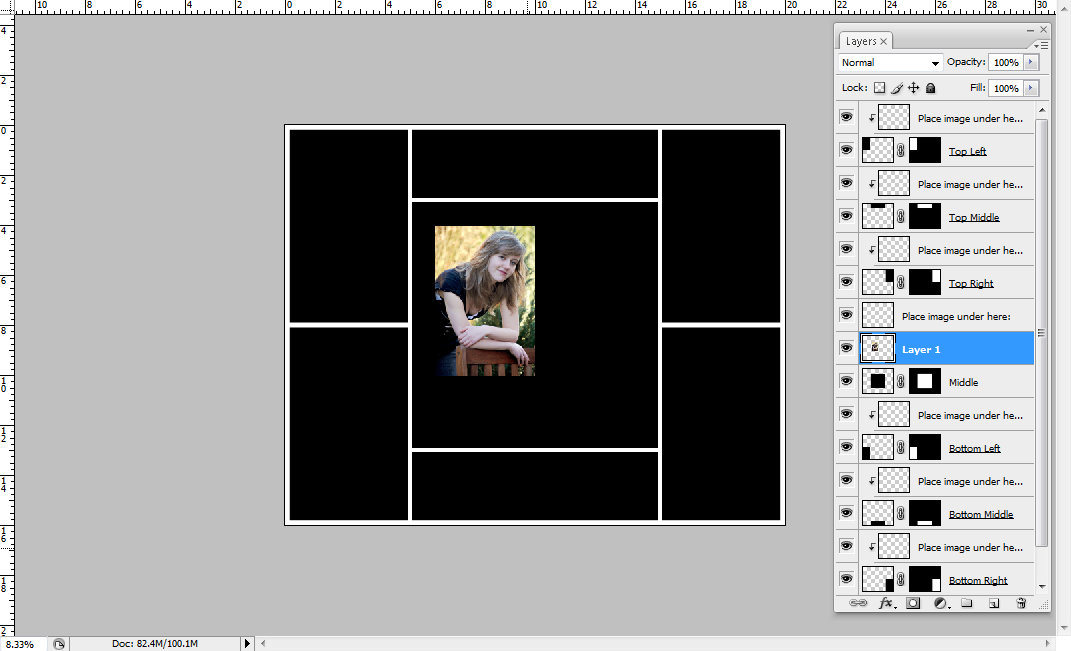Click horizontal scrollbar left arrow
The image size is (1071, 651).
tap(263, 643)
